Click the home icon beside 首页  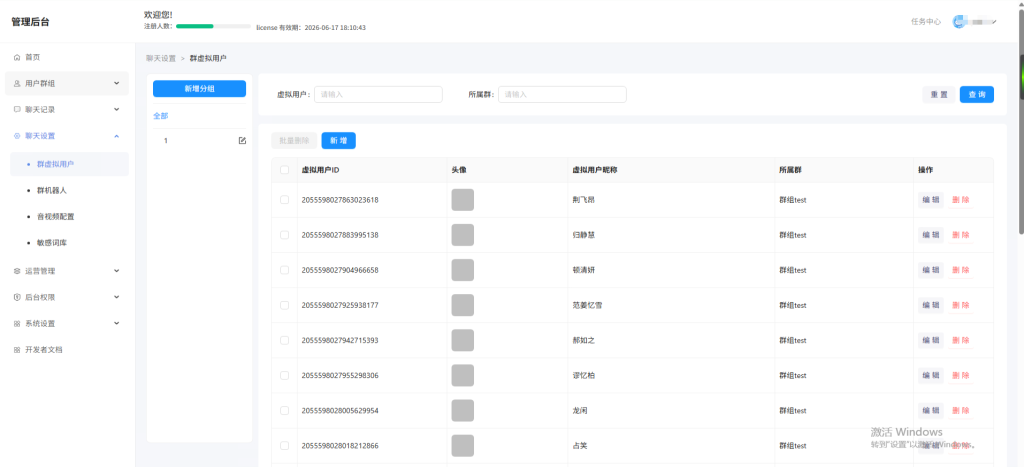(x=17, y=57)
